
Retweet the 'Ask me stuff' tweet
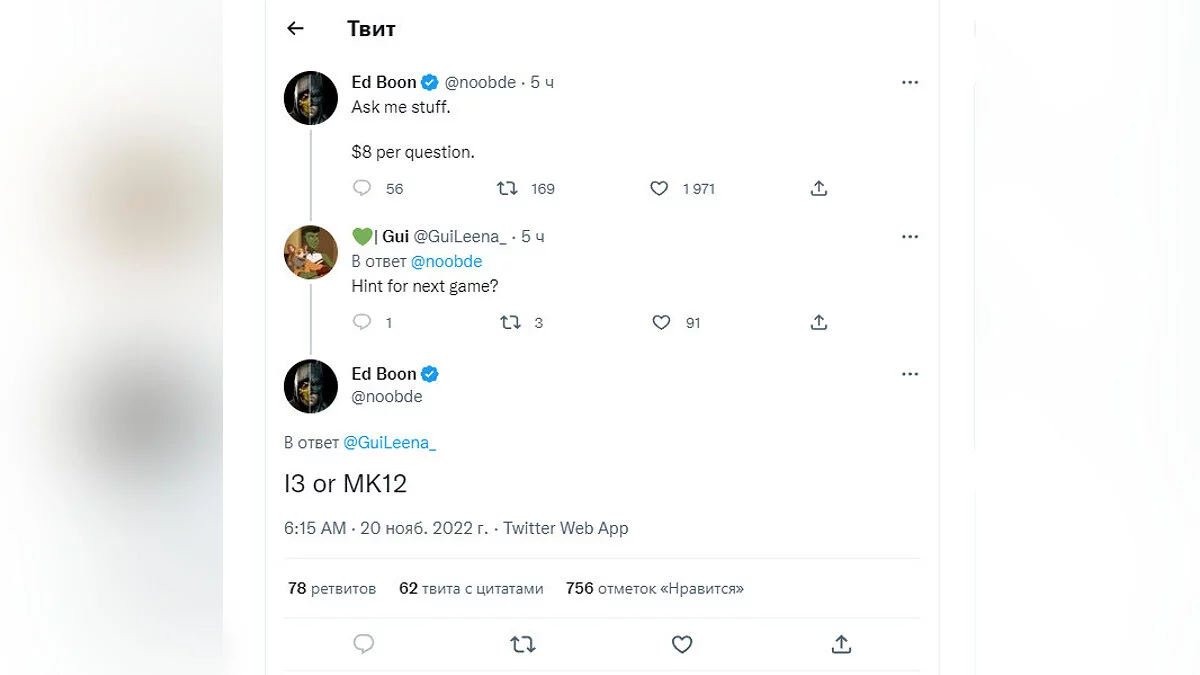click(x=508, y=188)
